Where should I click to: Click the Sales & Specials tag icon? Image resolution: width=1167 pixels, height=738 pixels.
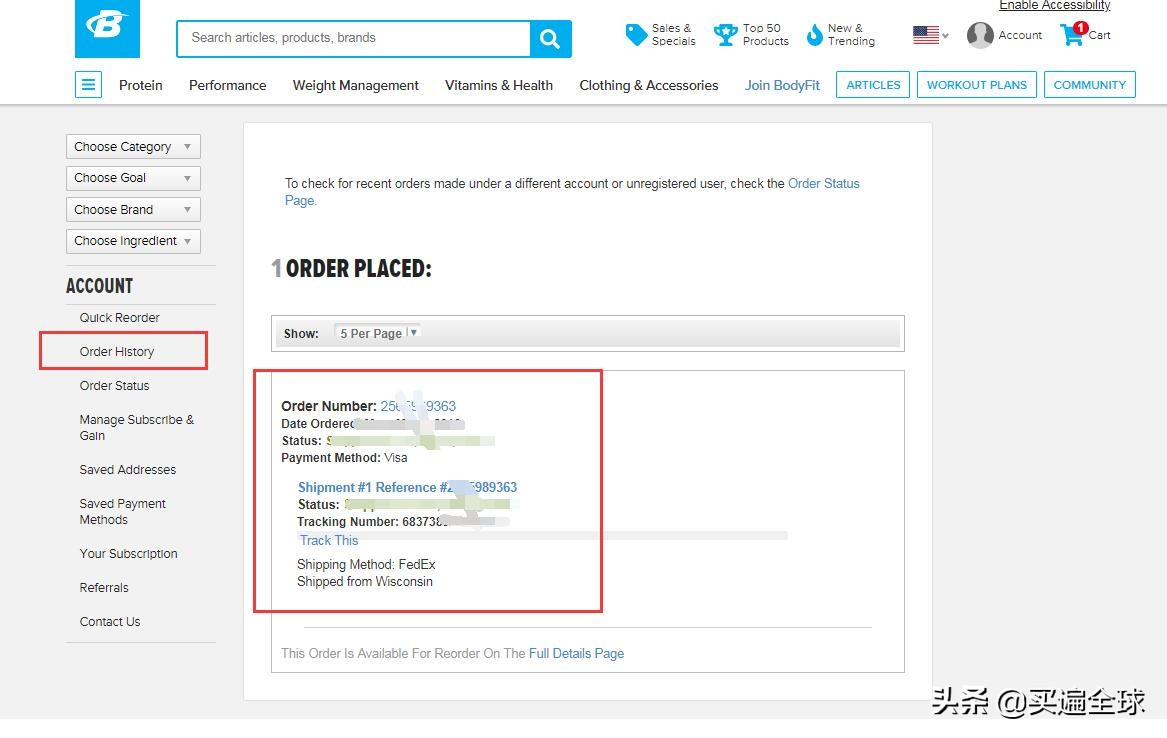tap(636, 34)
